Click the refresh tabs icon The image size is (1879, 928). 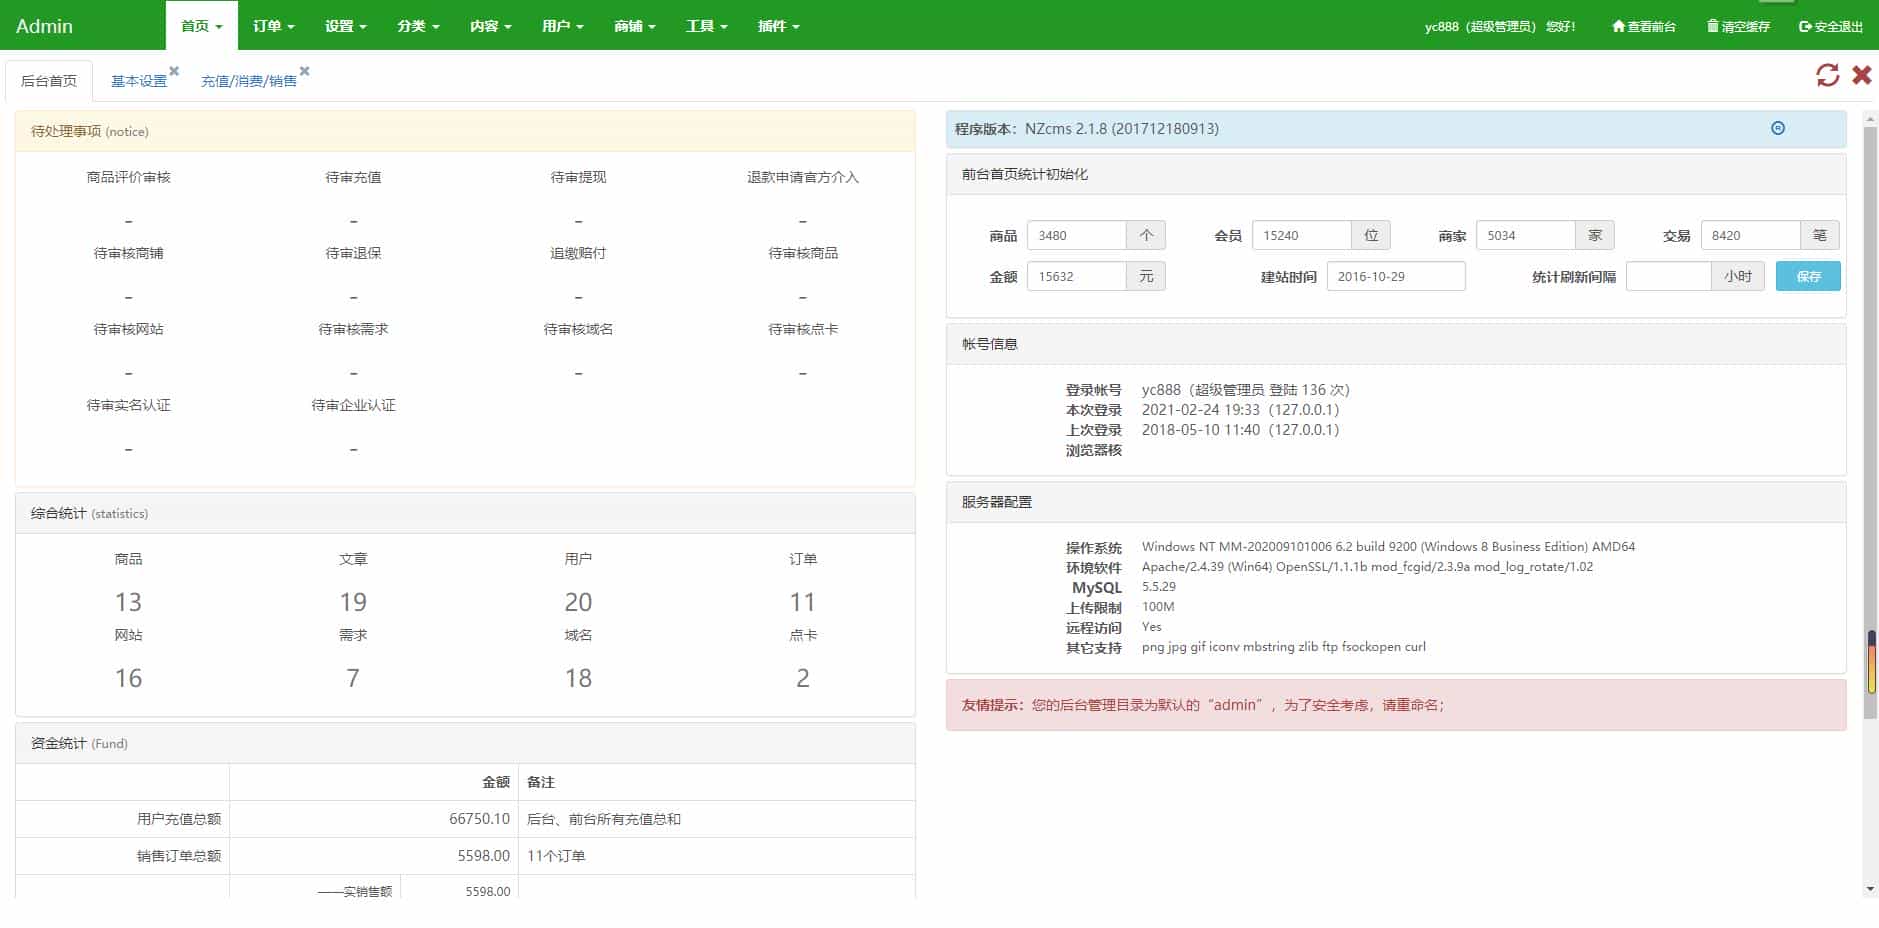pos(1829,75)
